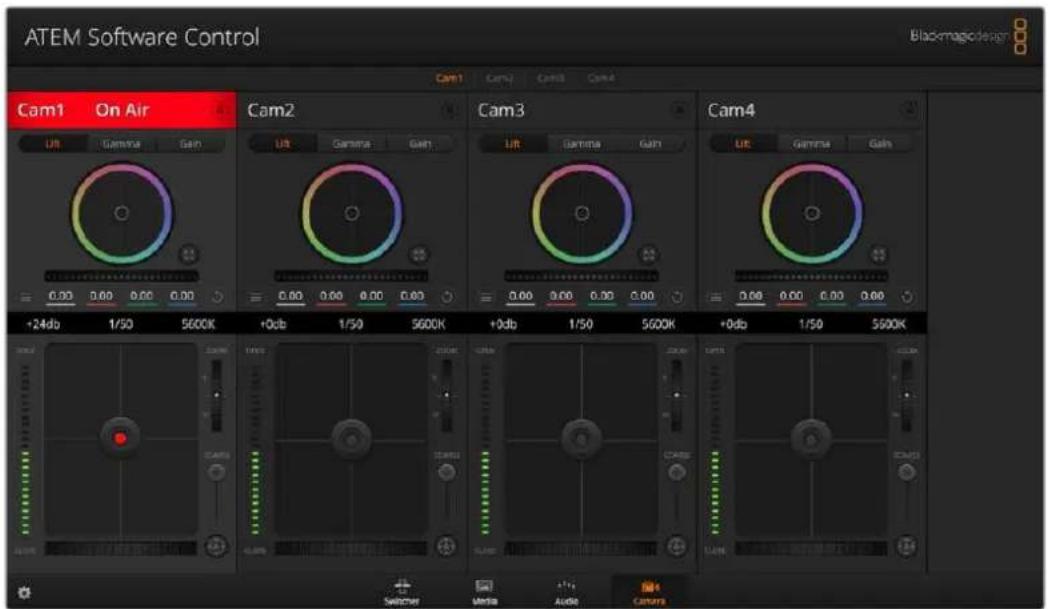Click Cam1 red channel value field
This screenshot has height=609, width=1048.
[x=101, y=296]
